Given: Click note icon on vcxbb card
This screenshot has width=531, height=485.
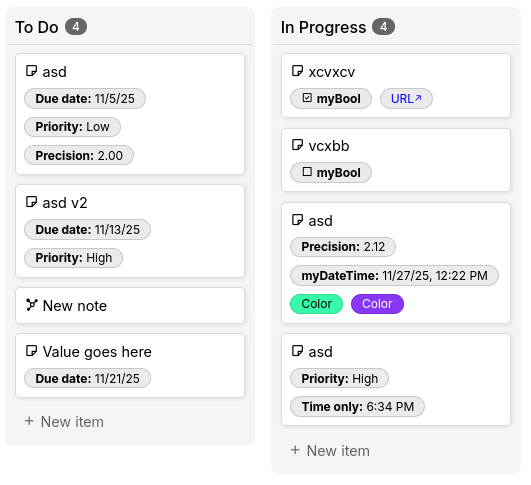Looking at the screenshot, I should coord(297,145).
